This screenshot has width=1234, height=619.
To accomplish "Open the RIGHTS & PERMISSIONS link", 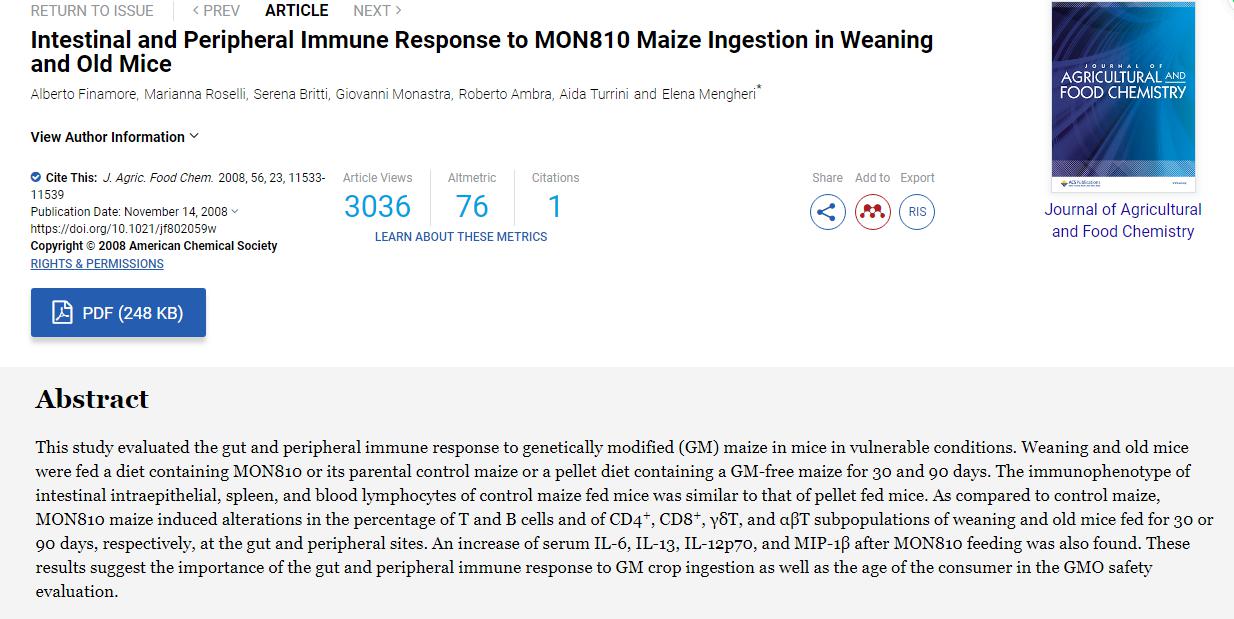I will (97, 264).
